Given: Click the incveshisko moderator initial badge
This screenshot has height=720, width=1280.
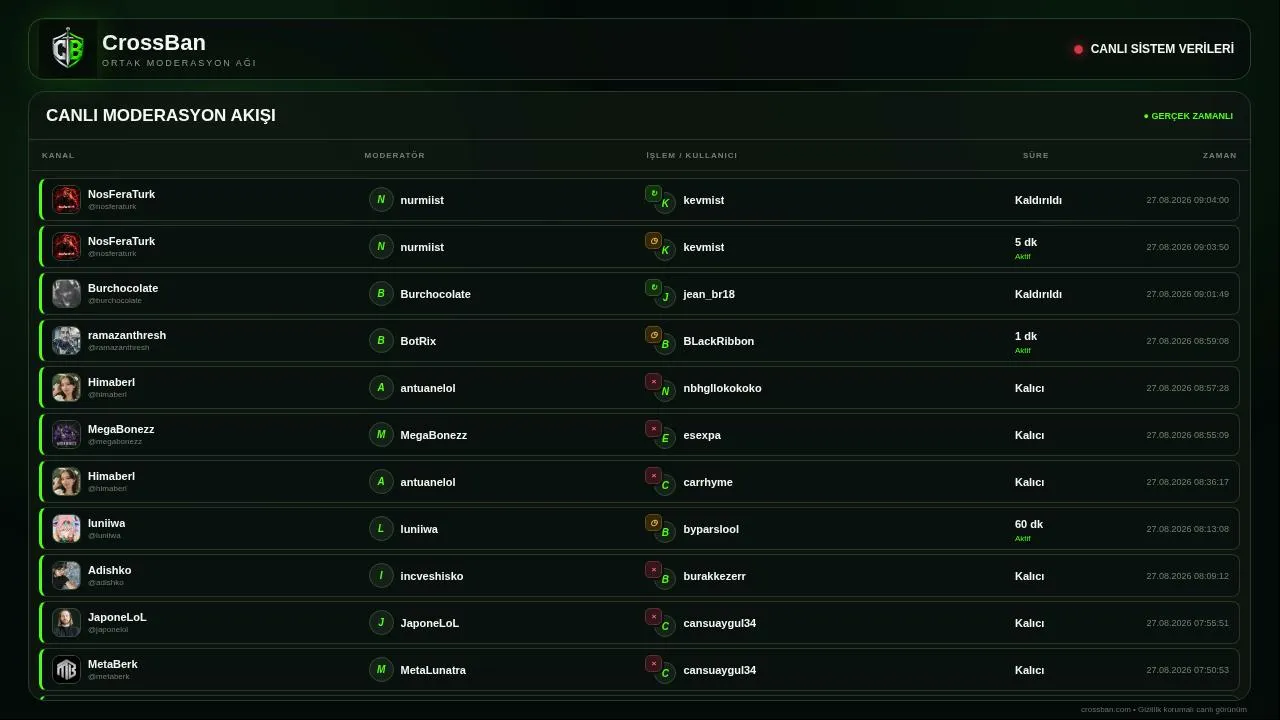Looking at the screenshot, I should pos(380,576).
